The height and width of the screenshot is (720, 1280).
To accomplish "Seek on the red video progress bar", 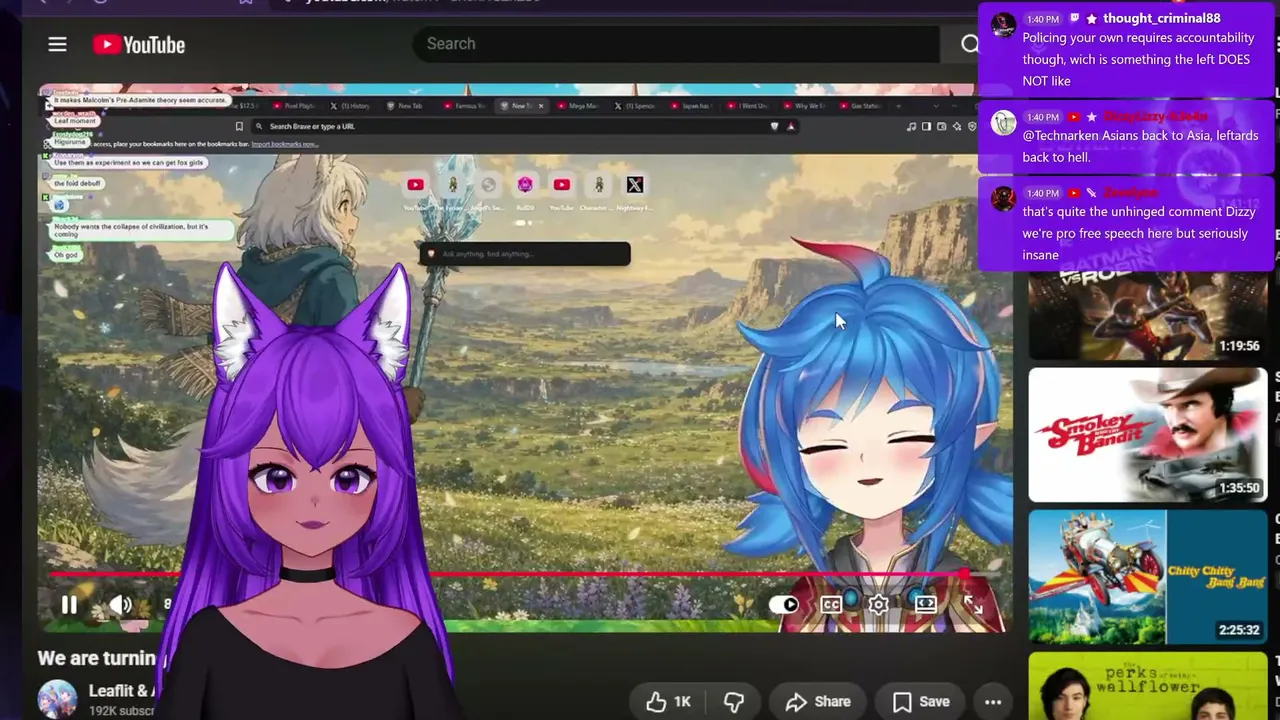I will (508, 574).
